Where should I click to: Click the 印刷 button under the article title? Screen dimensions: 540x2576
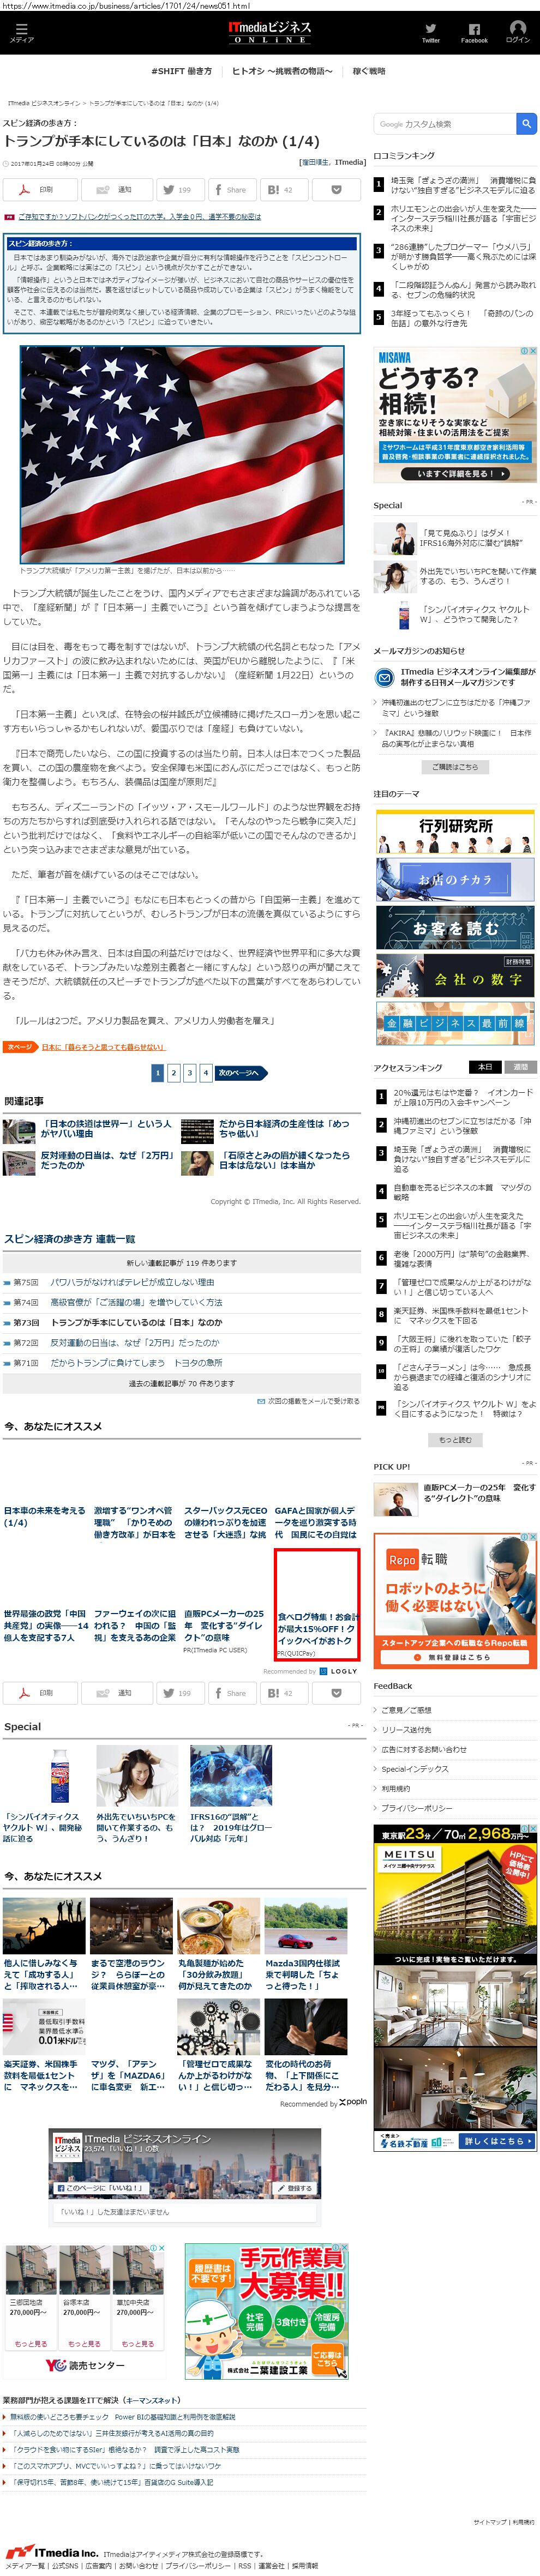tap(40, 189)
